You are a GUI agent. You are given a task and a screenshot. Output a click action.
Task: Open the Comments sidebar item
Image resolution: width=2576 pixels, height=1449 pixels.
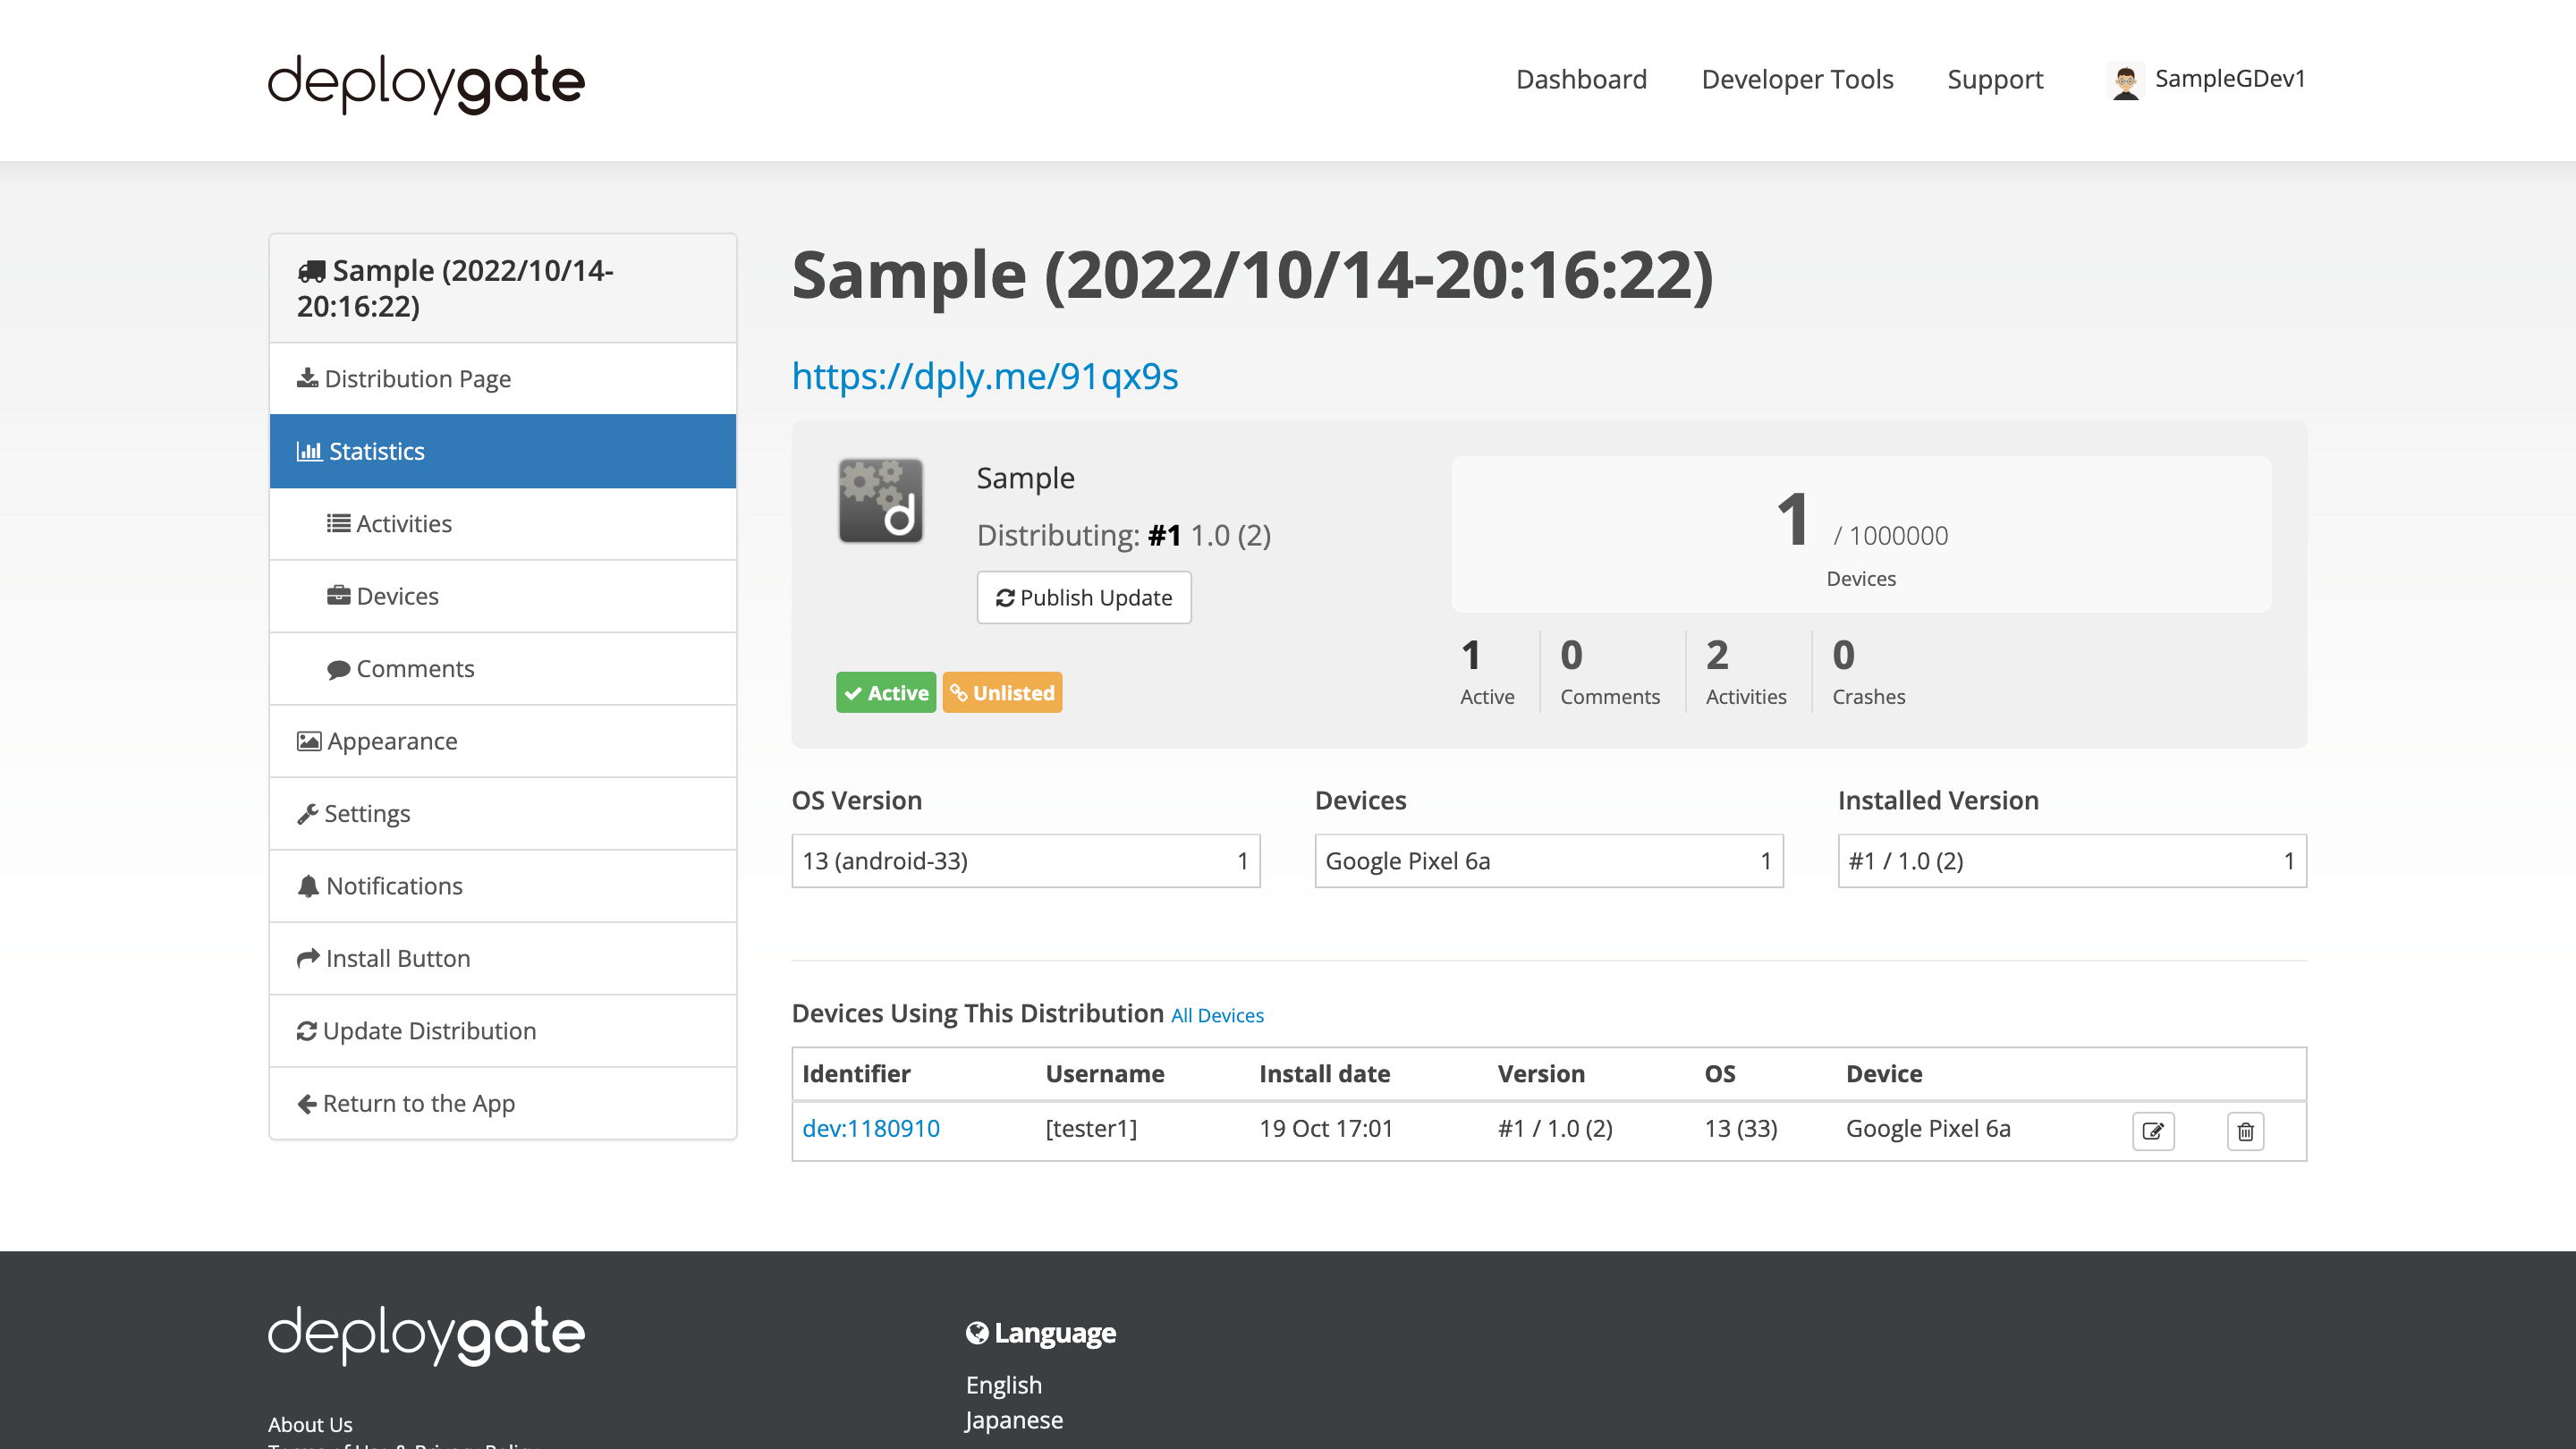414,669
